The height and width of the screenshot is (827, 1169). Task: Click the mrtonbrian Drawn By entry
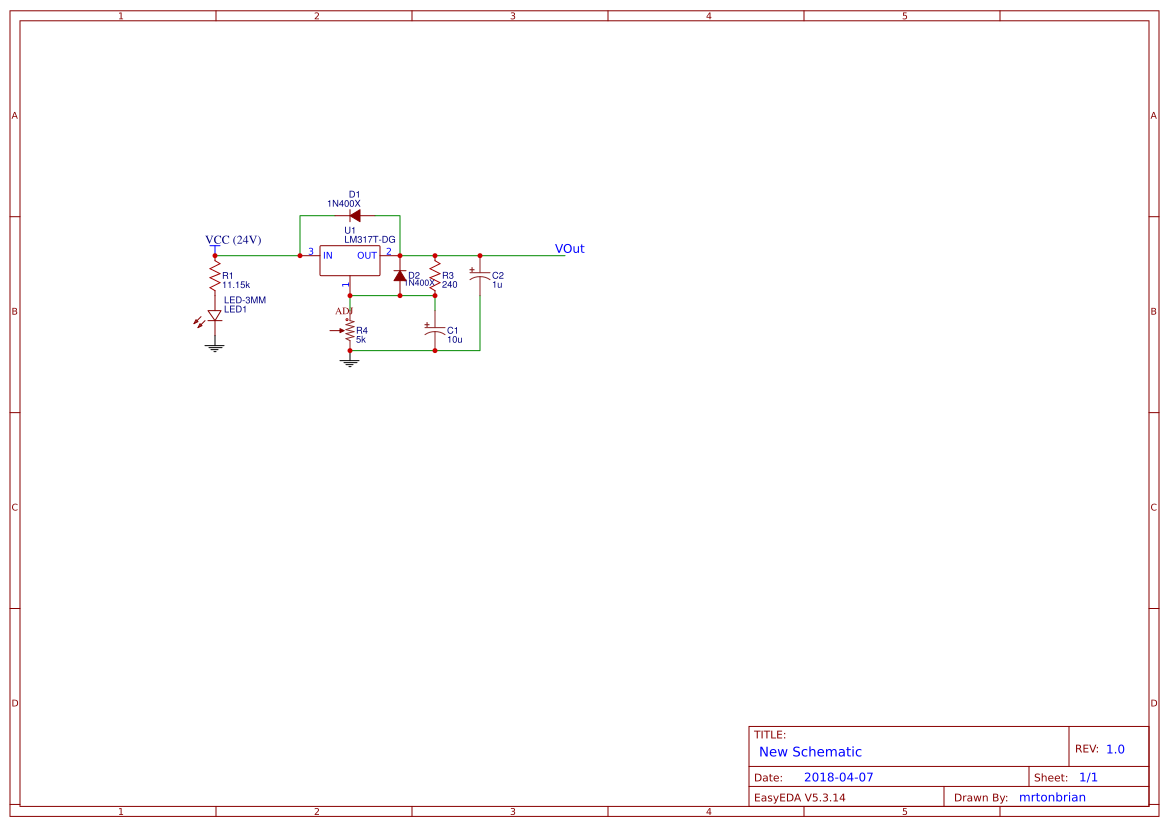point(1052,797)
